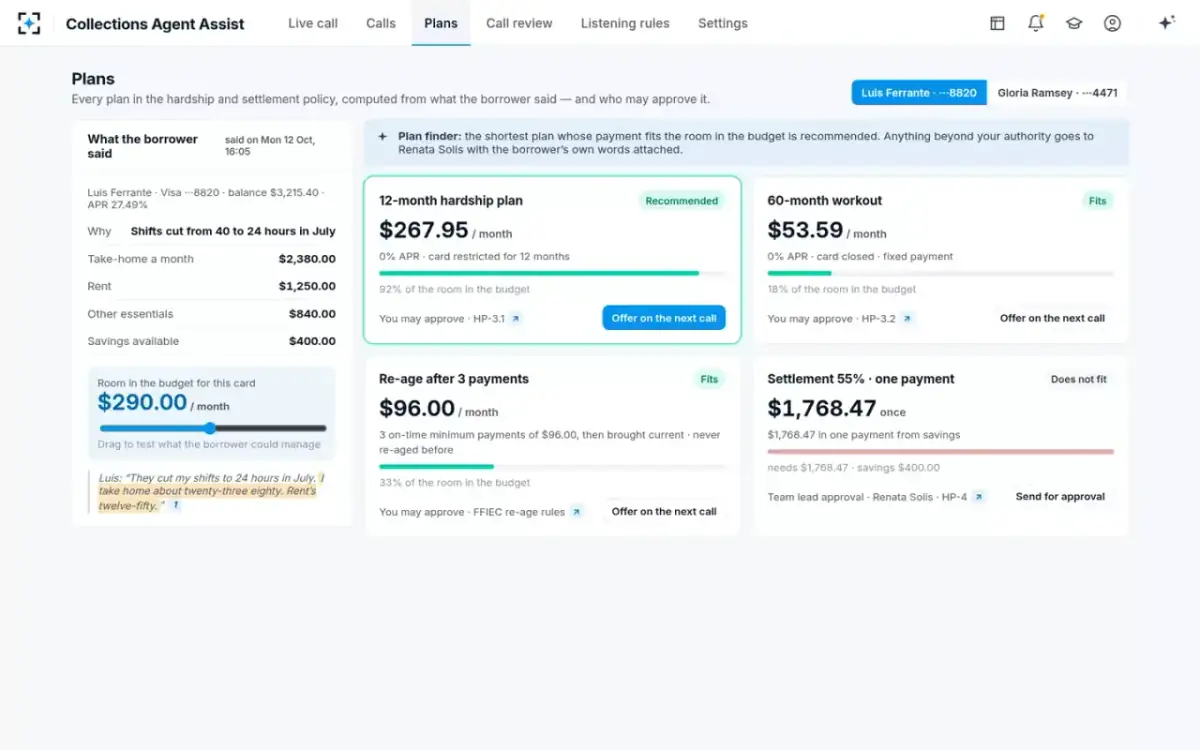
Task: Open the notifications bell
Action: pyautogui.click(x=1036, y=23)
